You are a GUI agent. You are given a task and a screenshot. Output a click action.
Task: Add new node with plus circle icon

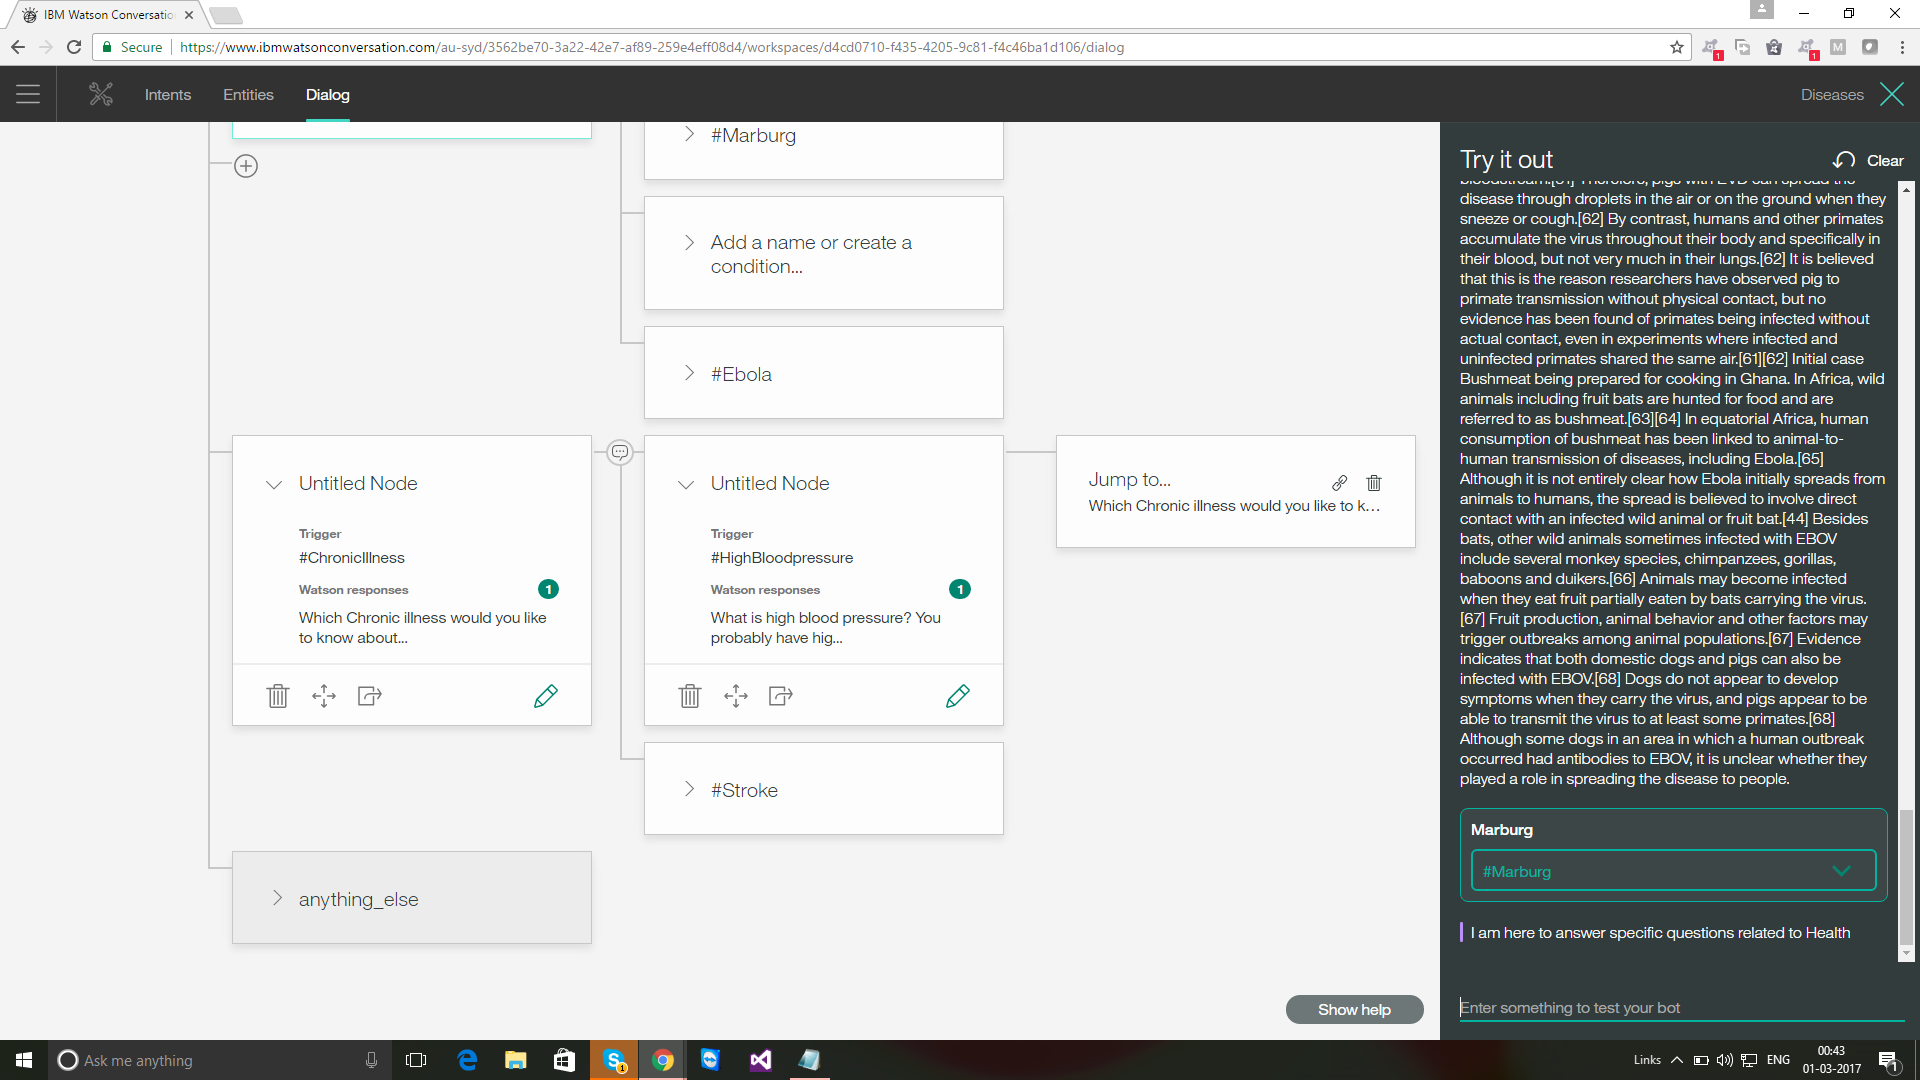point(246,166)
